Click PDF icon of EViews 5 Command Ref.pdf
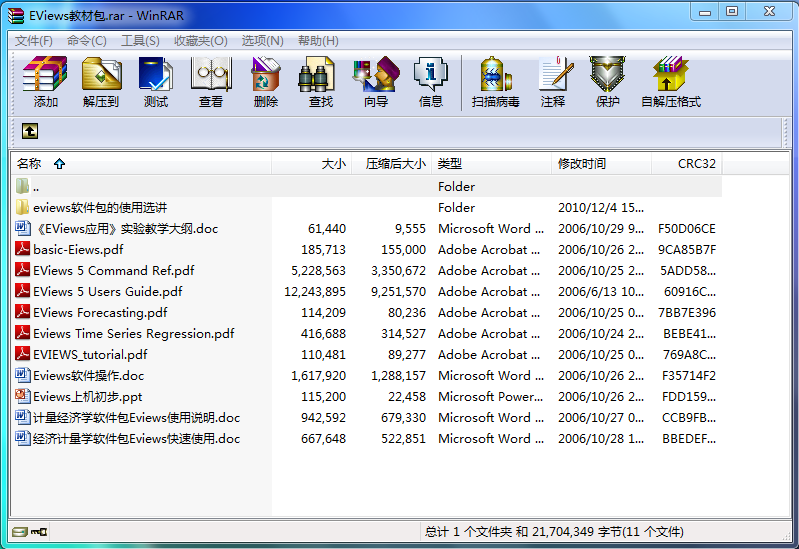799x549 pixels. 22,270
